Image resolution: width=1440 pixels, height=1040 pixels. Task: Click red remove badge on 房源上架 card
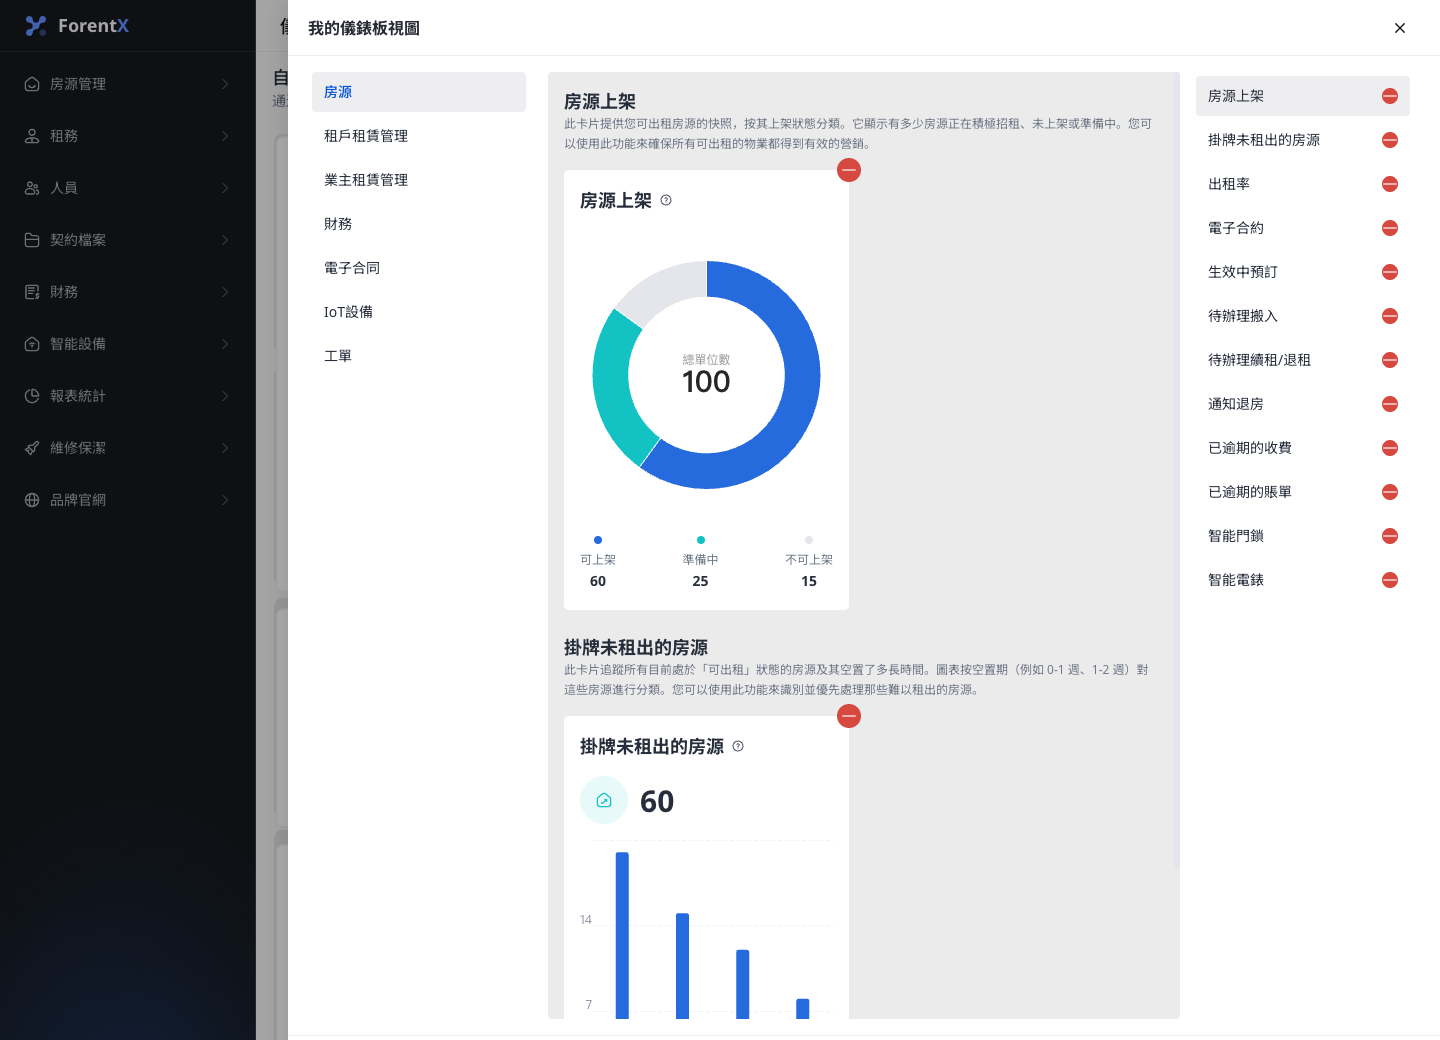pos(849,170)
